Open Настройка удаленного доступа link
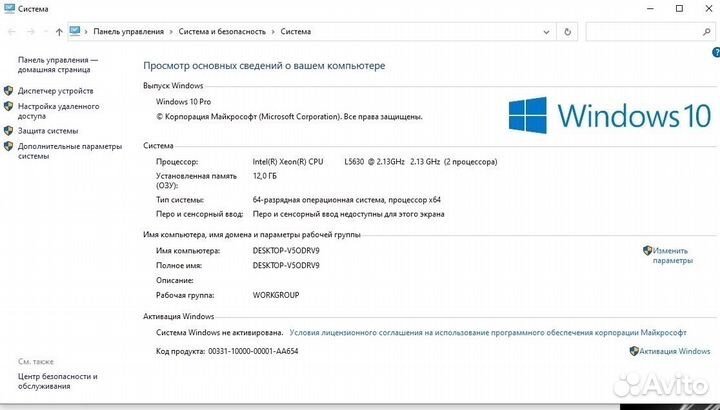Viewport: 720px width, 410px height. 58,111
